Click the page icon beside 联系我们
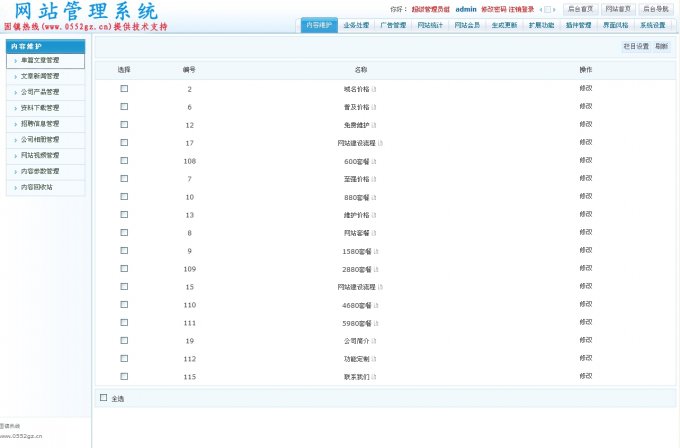This screenshot has width=680, height=448. 374,377
